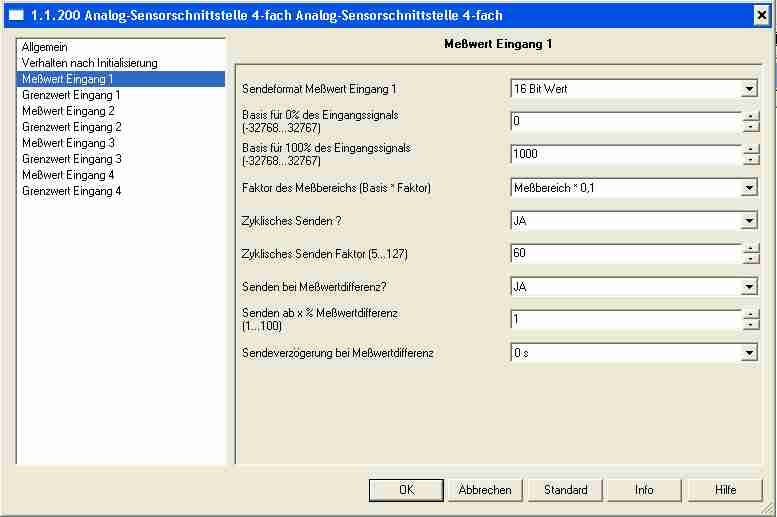Expand the Faktor des Meßbereichs dropdown
Screen dimensions: 777x517
(x=749, y=187)
